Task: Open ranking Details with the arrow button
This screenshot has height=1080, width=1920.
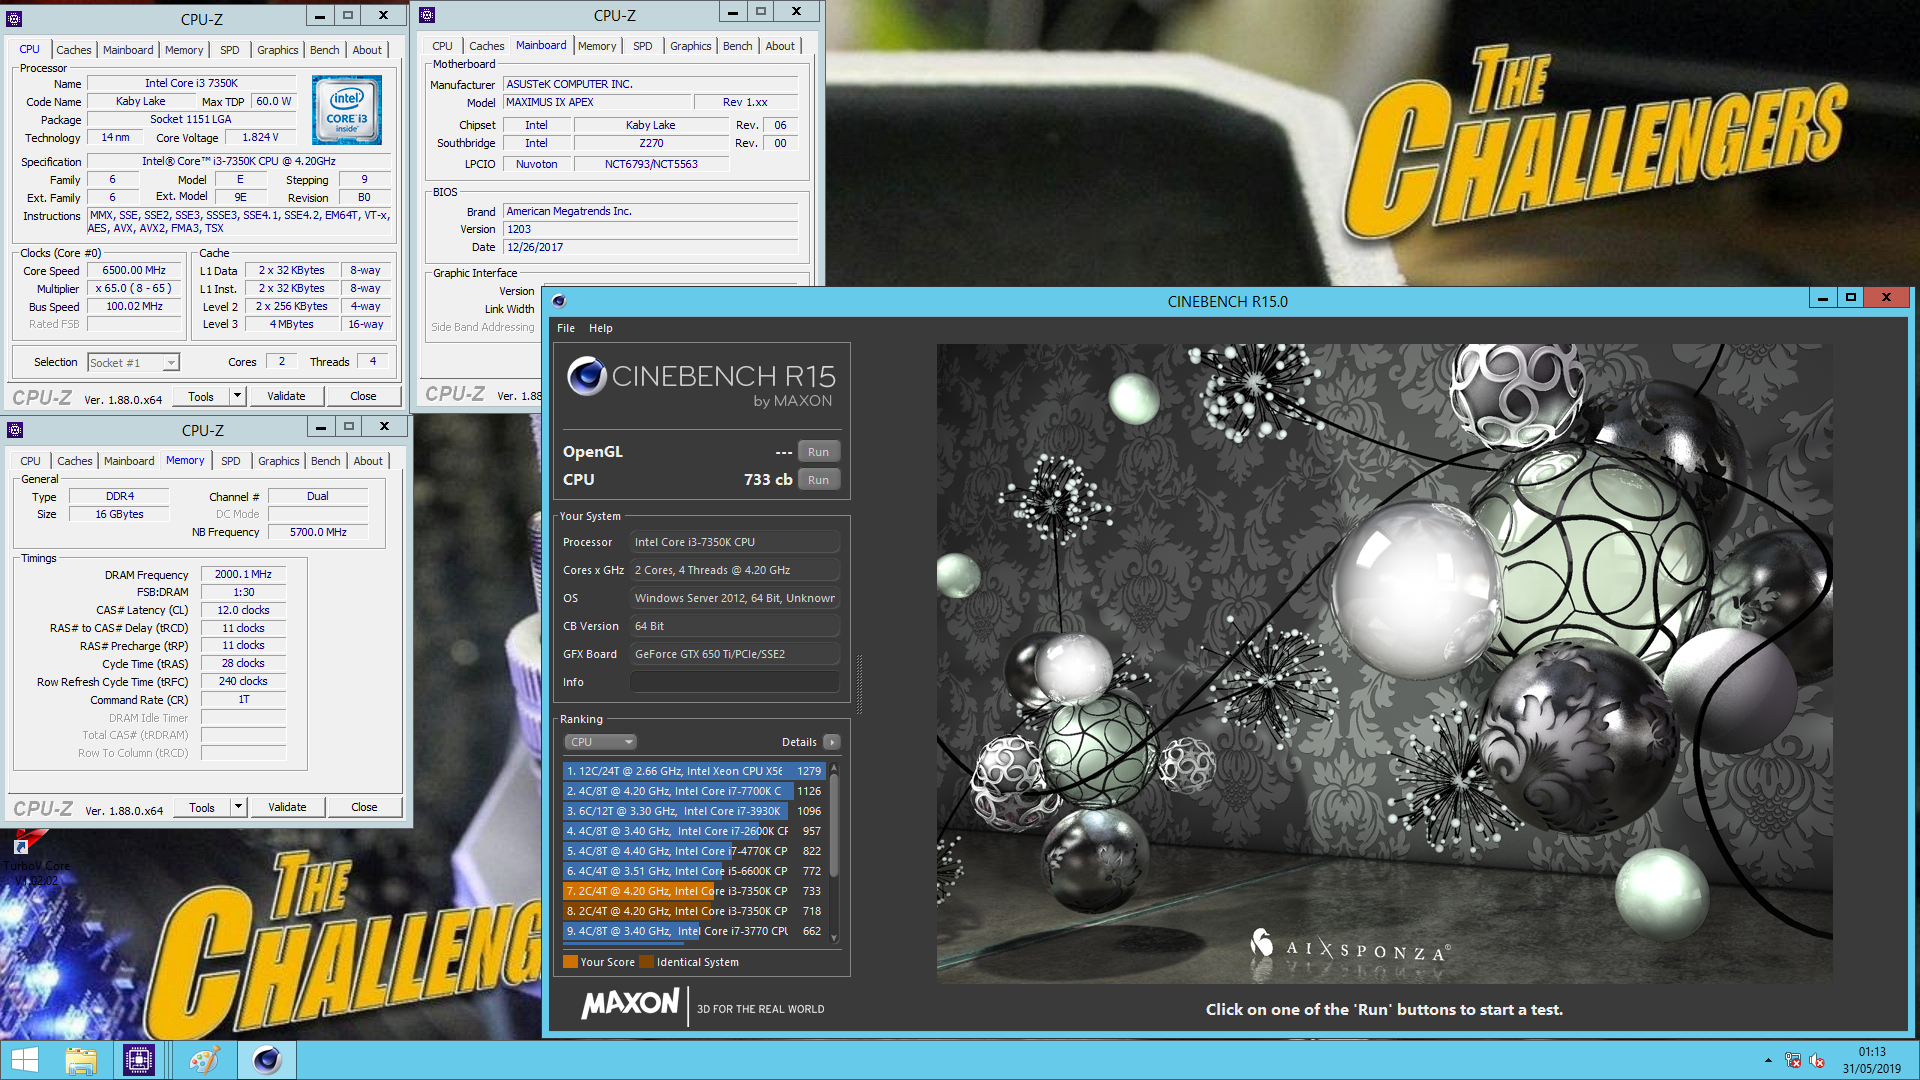Action: click(x=832, y=742)
